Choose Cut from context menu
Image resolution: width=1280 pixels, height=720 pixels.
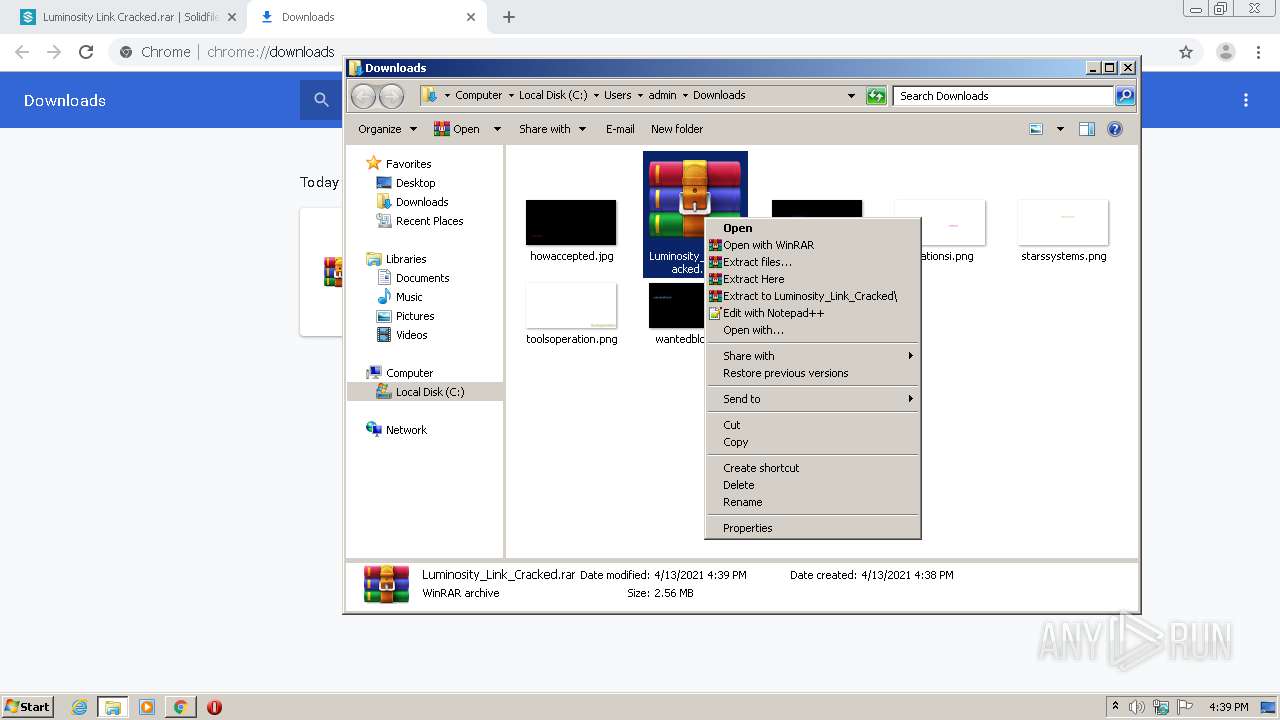tap(812, 425)
